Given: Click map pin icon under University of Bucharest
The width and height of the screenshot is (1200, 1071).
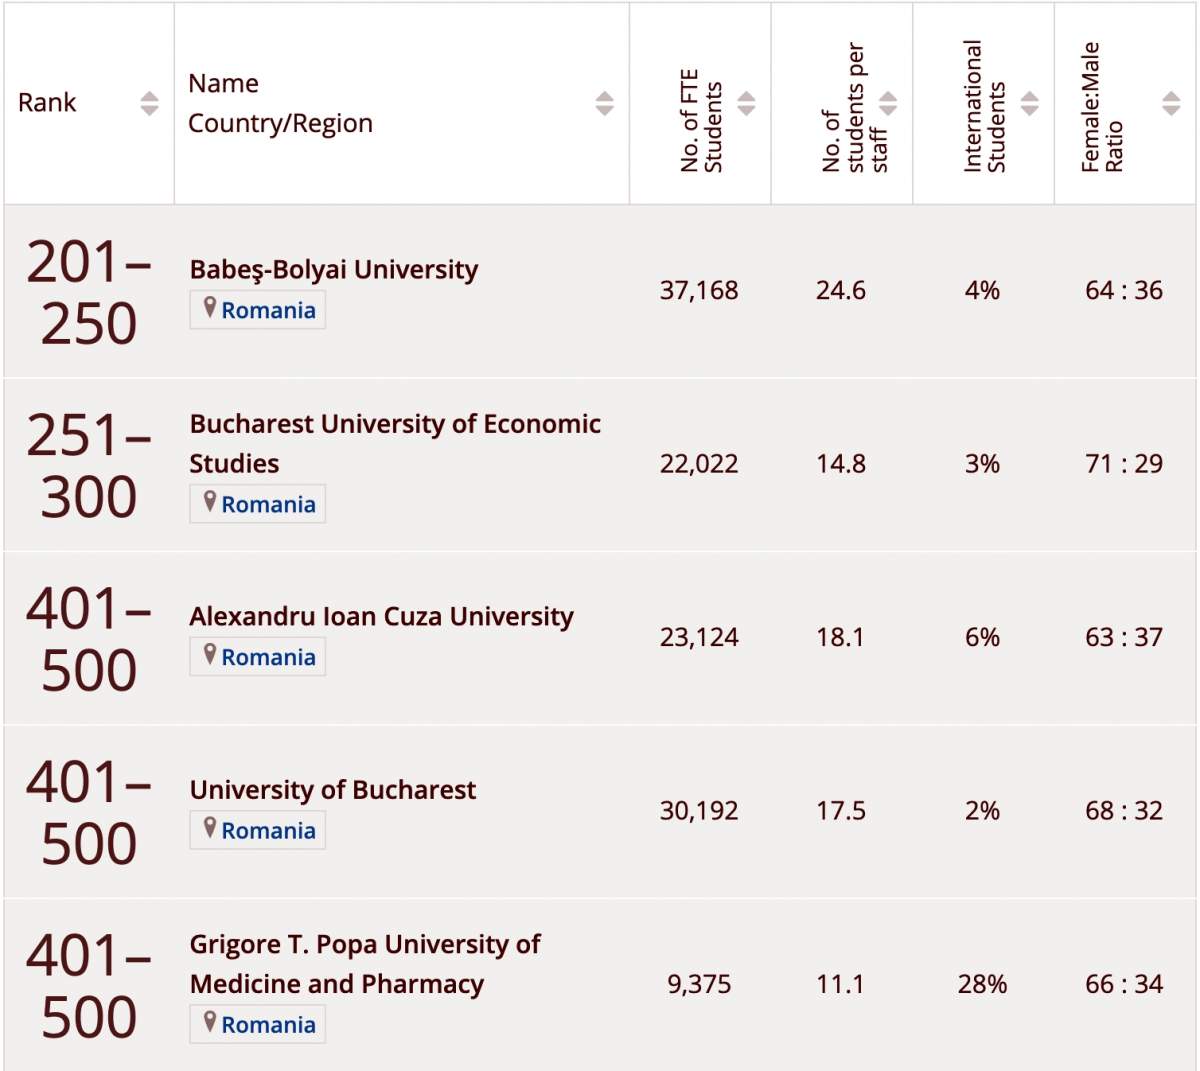Looking at the screenshot, I should [x=209, y=828].
